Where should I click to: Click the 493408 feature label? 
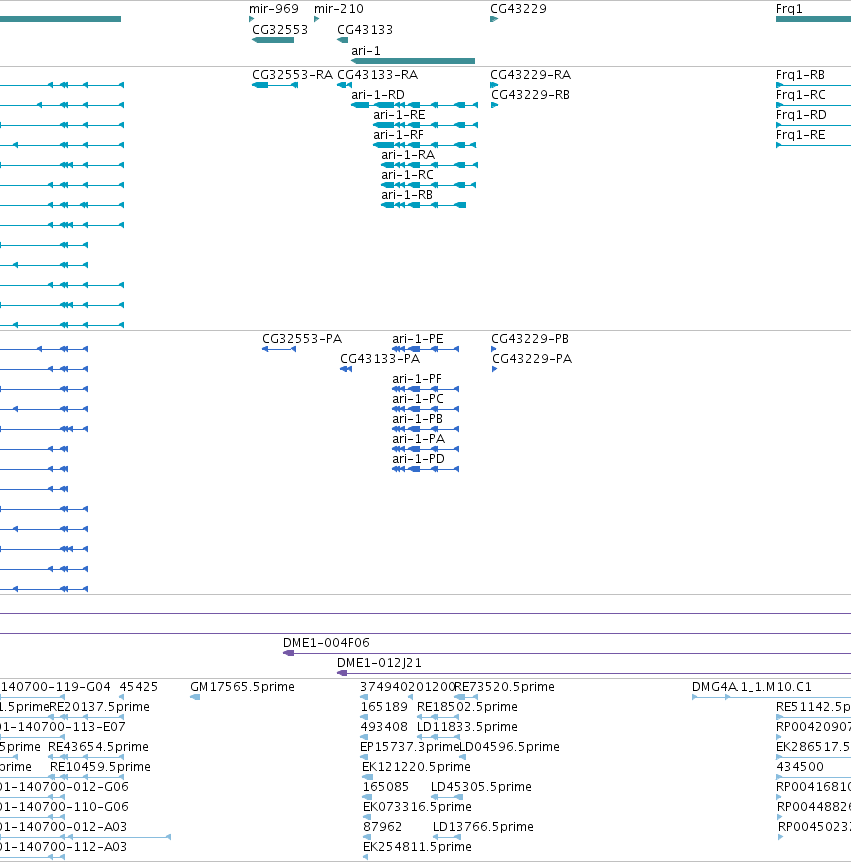(x=384, y=727)
